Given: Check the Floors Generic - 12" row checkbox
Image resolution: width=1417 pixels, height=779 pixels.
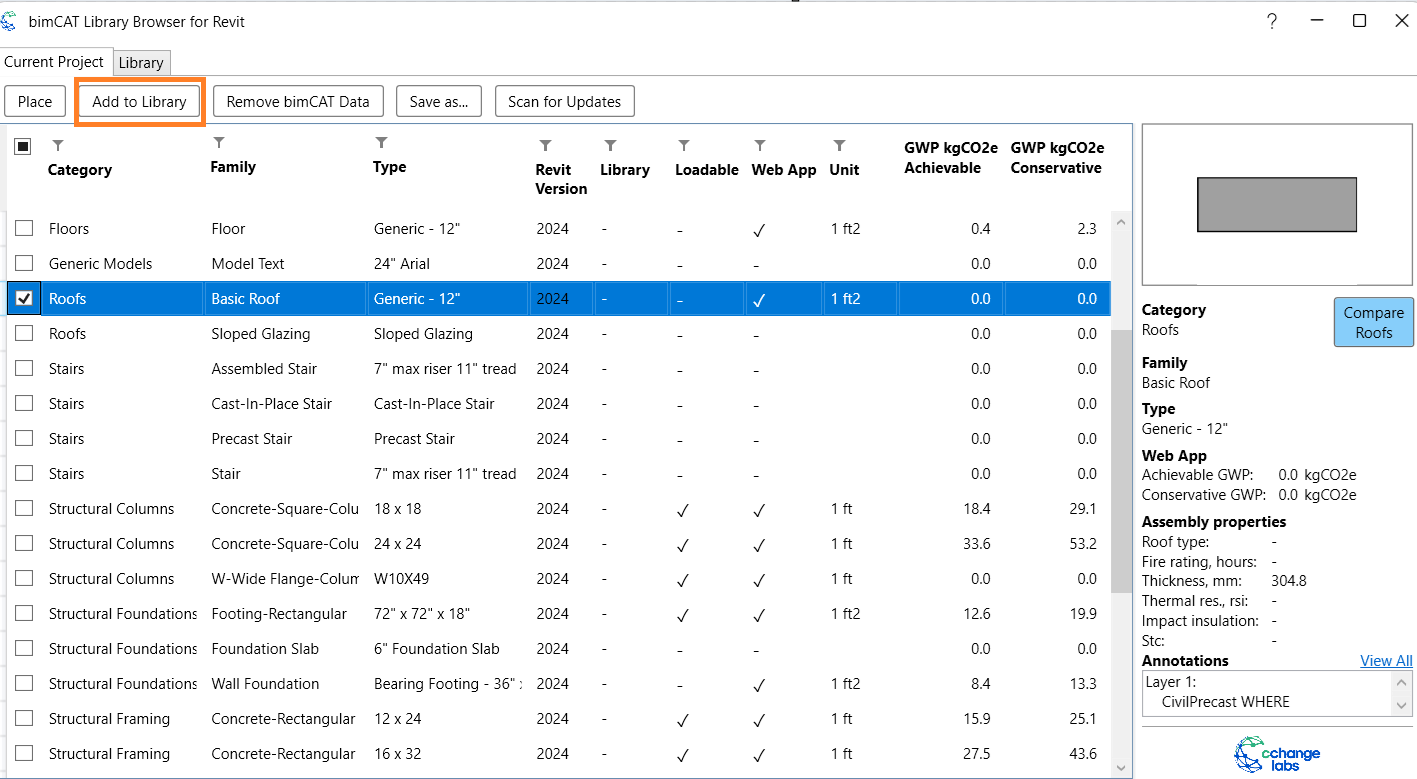Looking at the screenshot, I should tap(24, 229).
